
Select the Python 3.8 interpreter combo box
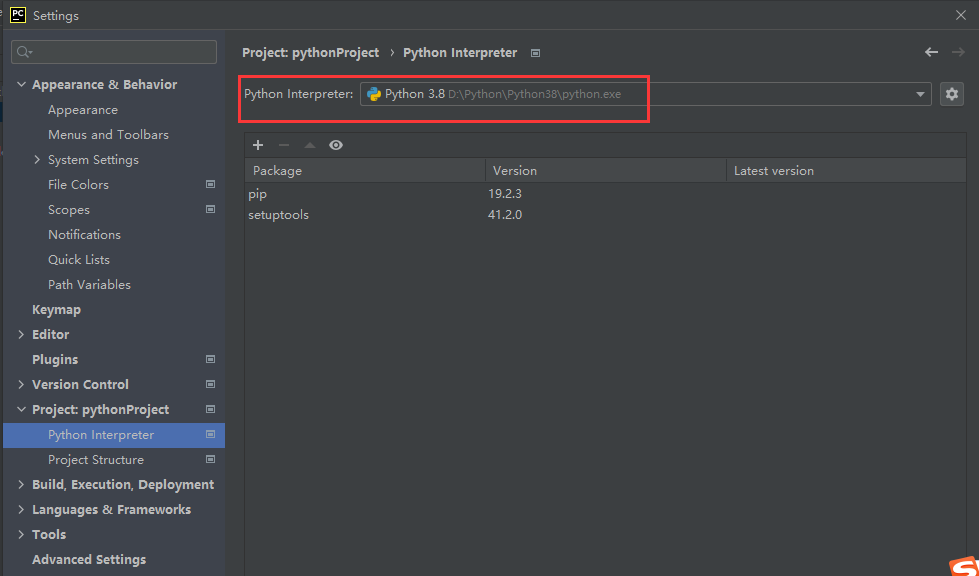[646, 94]
